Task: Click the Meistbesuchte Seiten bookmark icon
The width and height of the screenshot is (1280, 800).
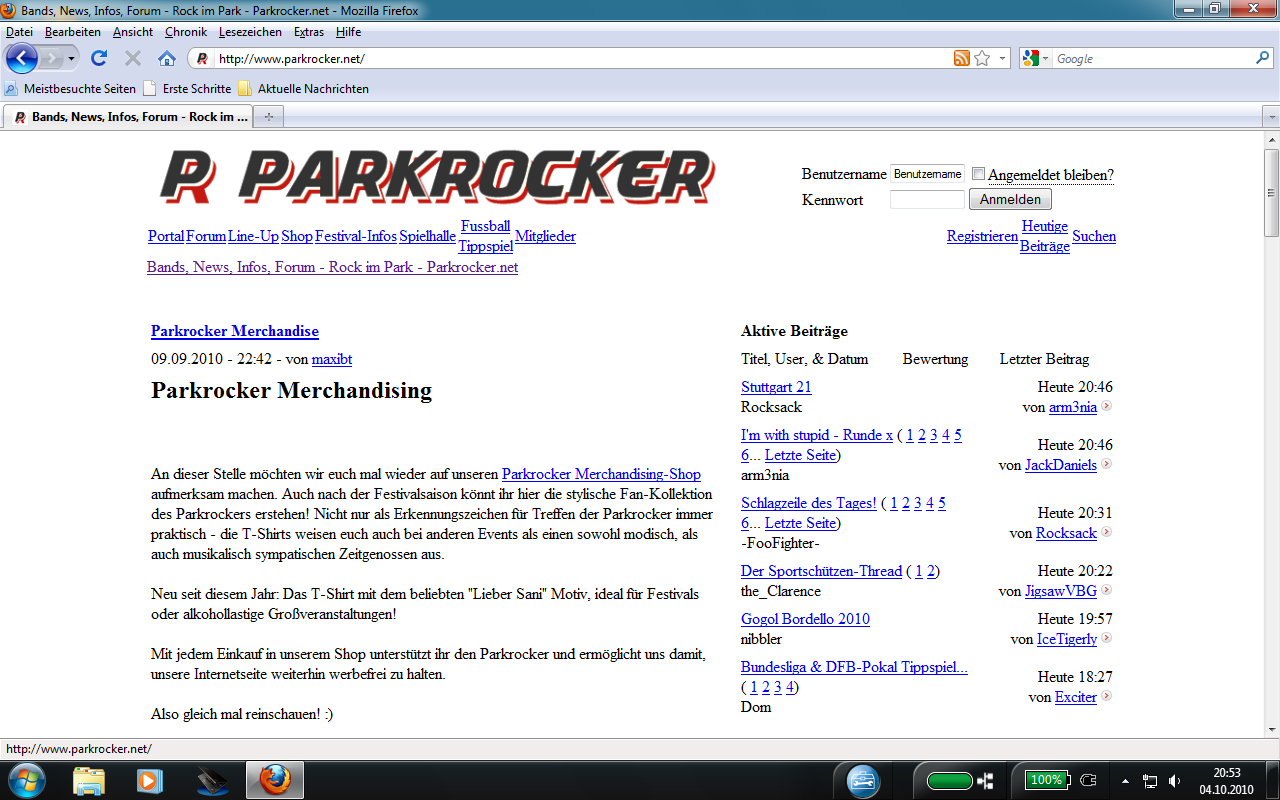Action: click(x=11, y=89)
